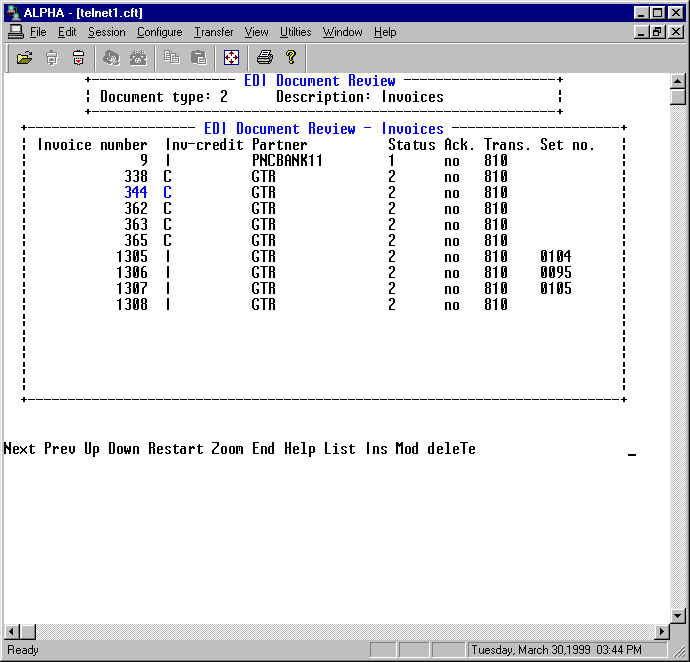Click invoice 1305 in the list
This screenshot has height=662, width=690.
click(x=131, y=257)
